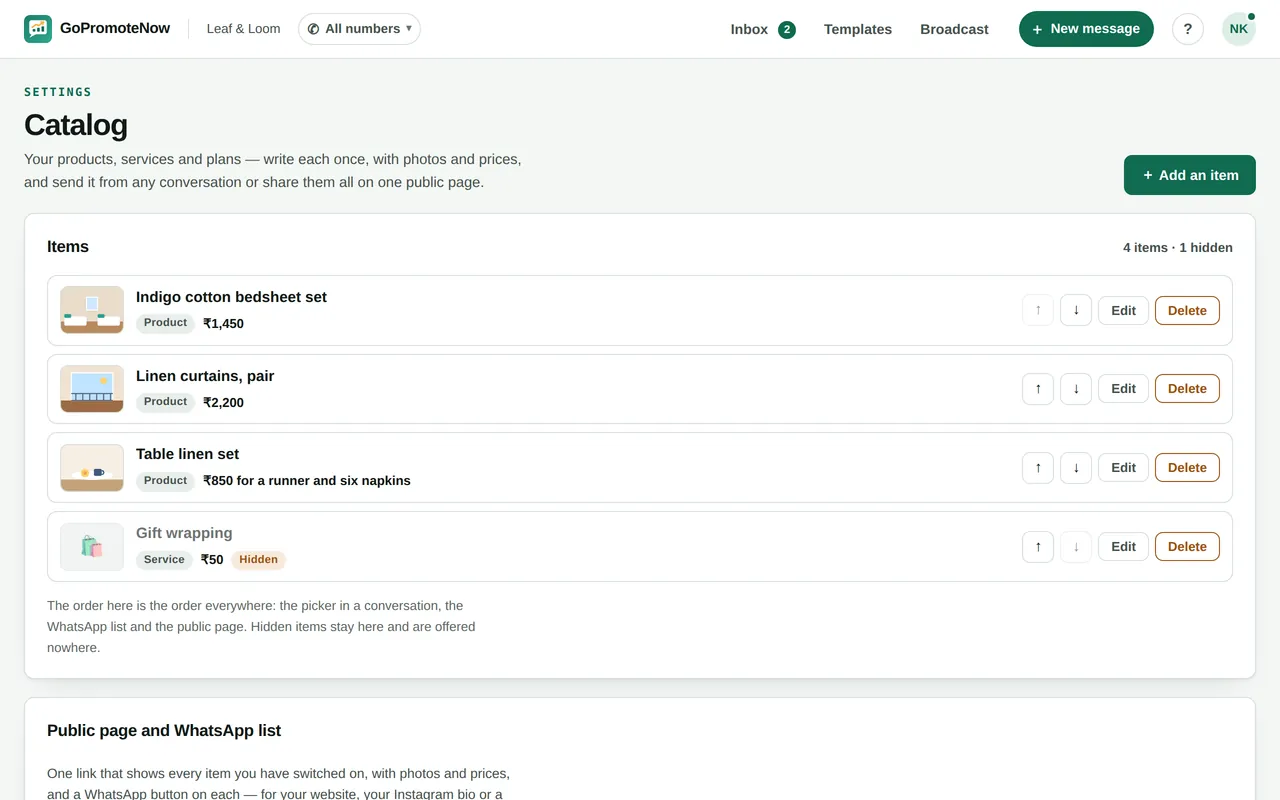Viewport: 1280px width, 800px height.
Task: Click the '4 items · 1 hidden' count
Action: [x=1178, y=247]
